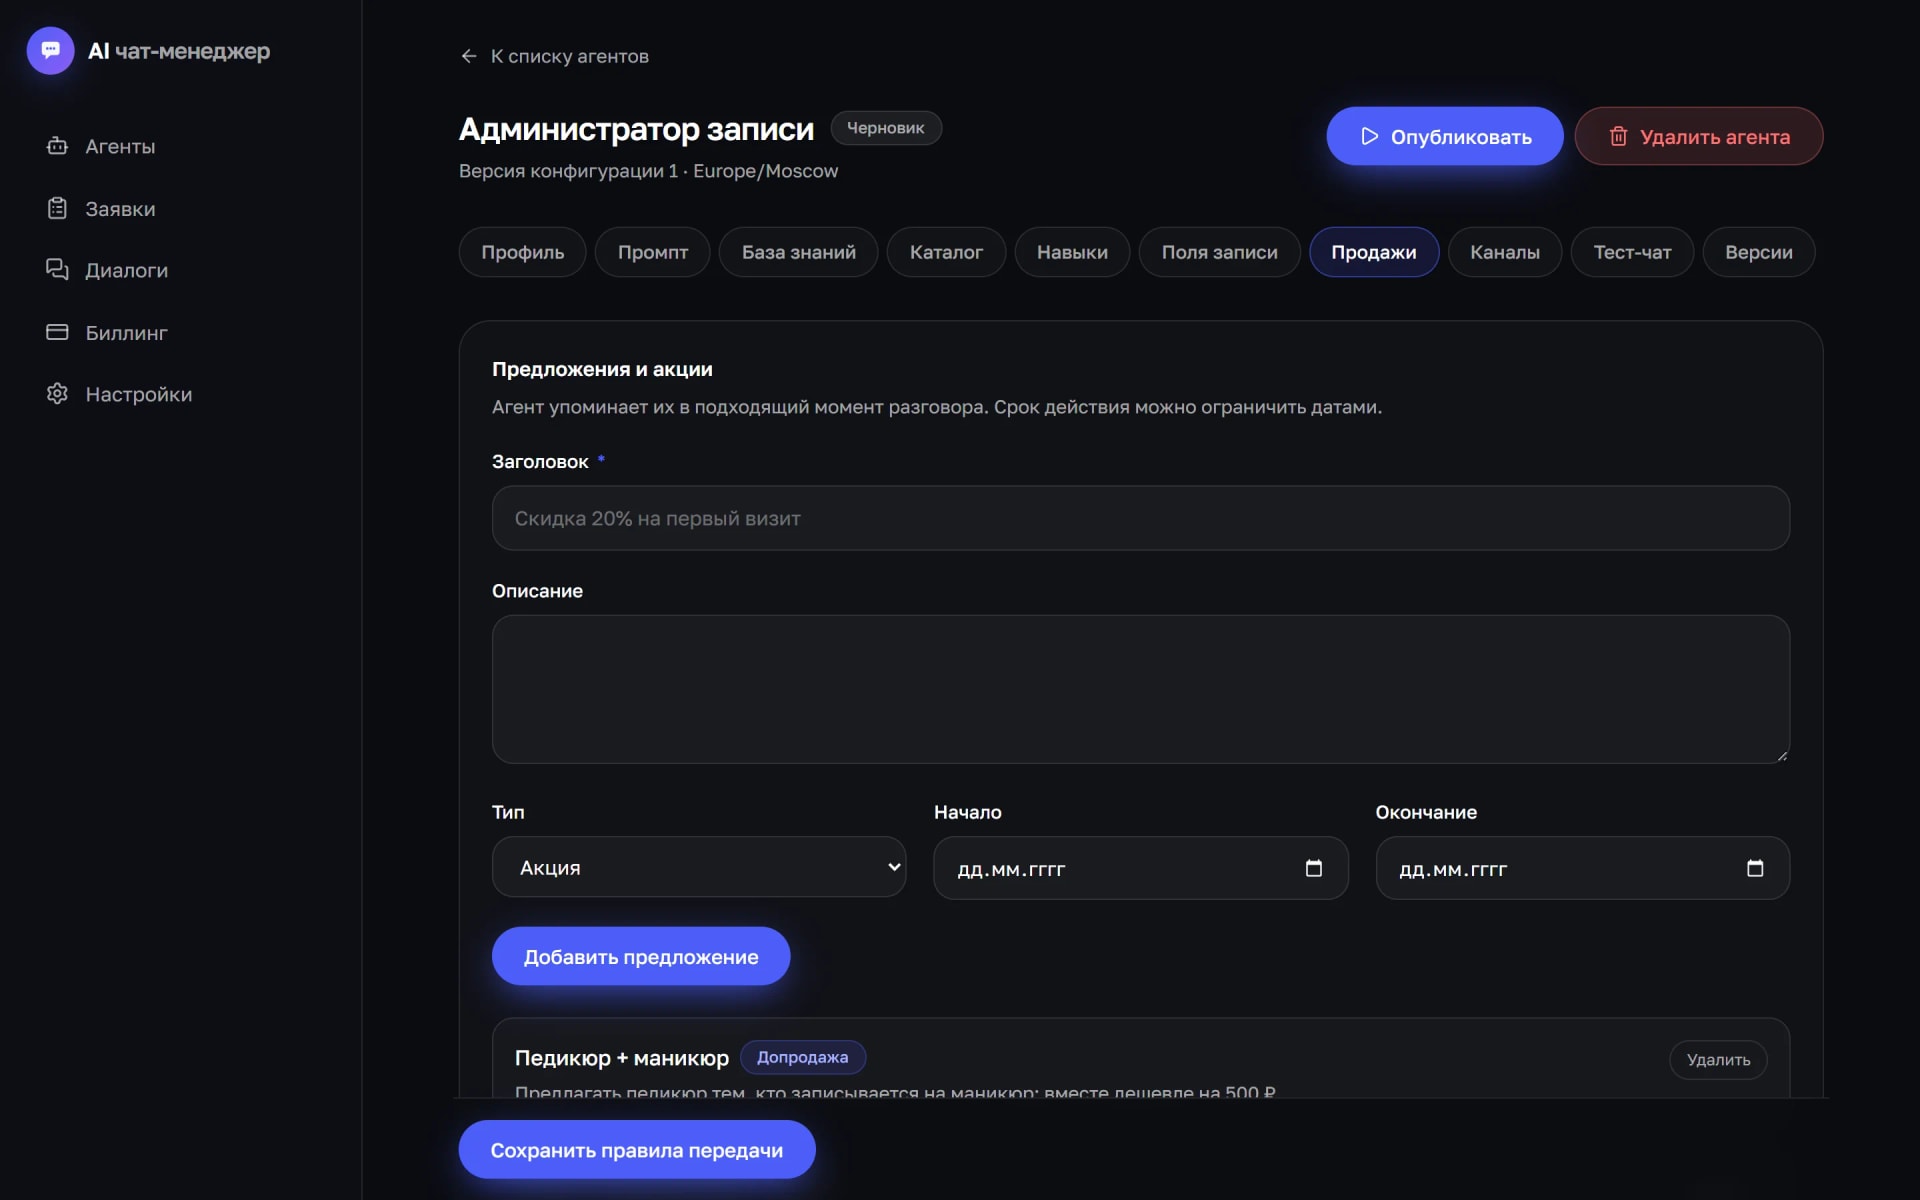1920x1200 pixels.
Task: Open Агенты in the sidebar
Action: pos(181,146)
